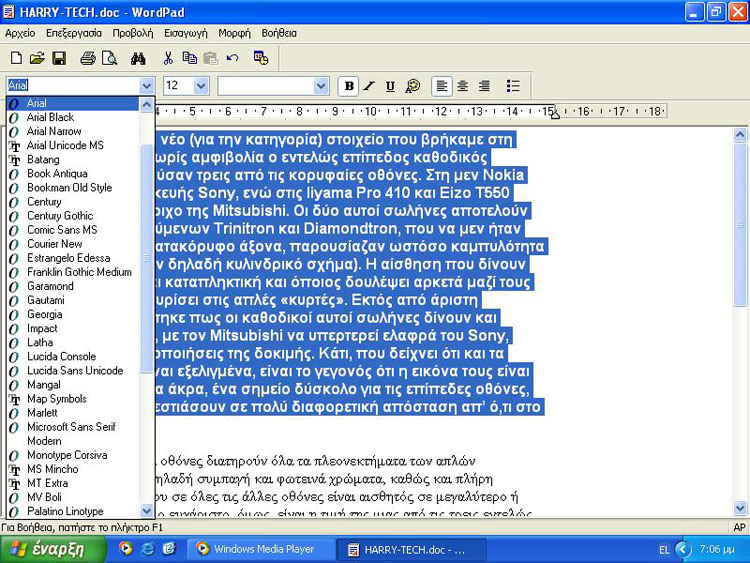750x563 pixels.
Task: Toggle Italic formatting
Action: point(369,86)
